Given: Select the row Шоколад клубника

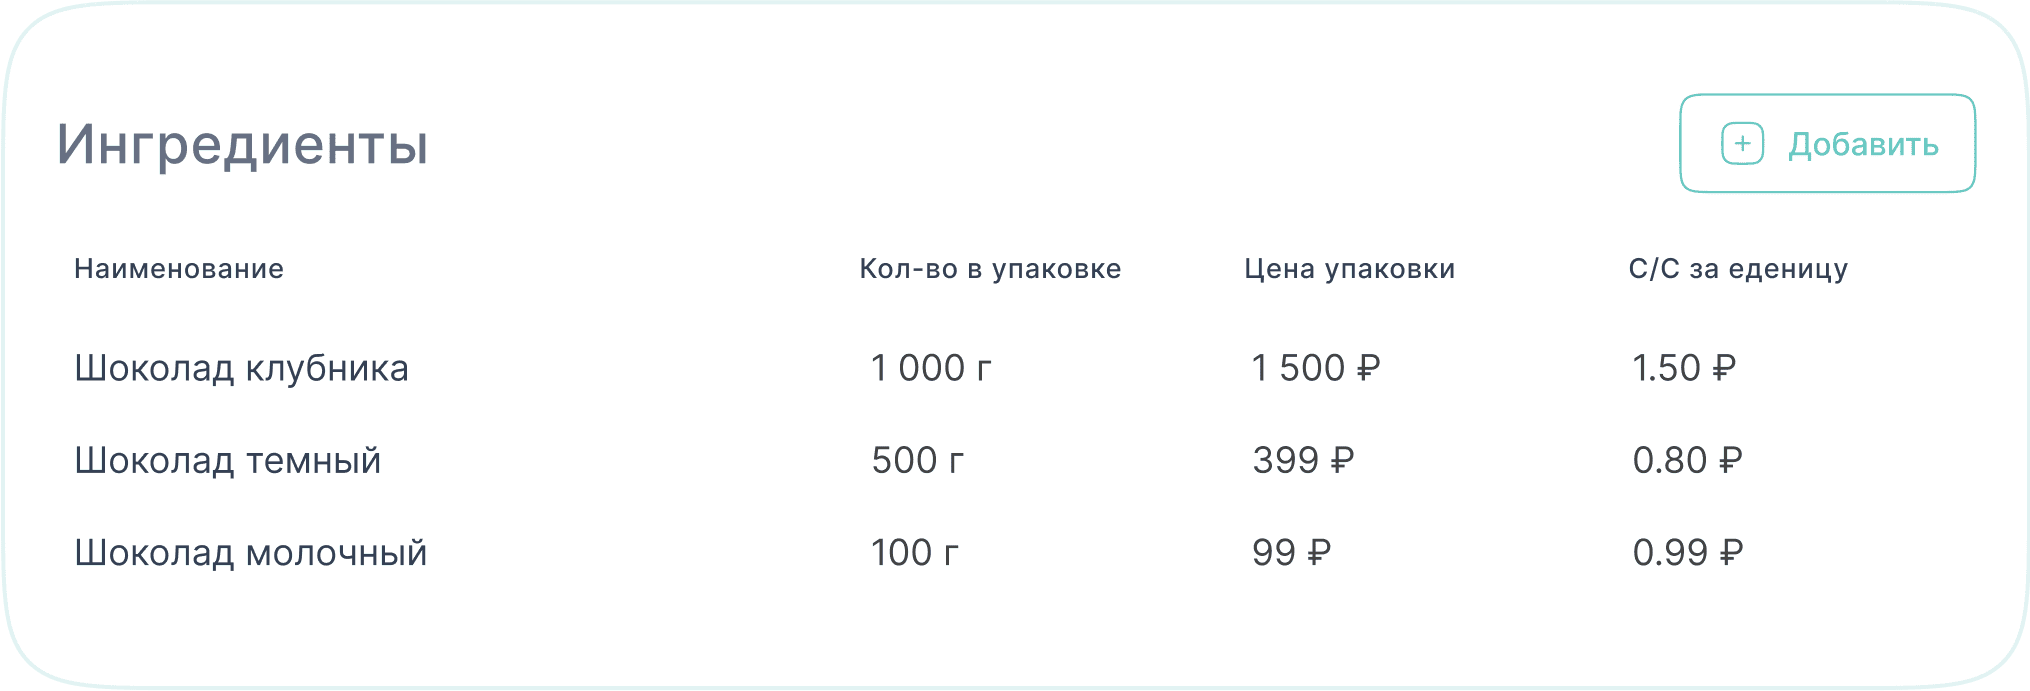Looking at the screenshot, I should coord(900,368).
